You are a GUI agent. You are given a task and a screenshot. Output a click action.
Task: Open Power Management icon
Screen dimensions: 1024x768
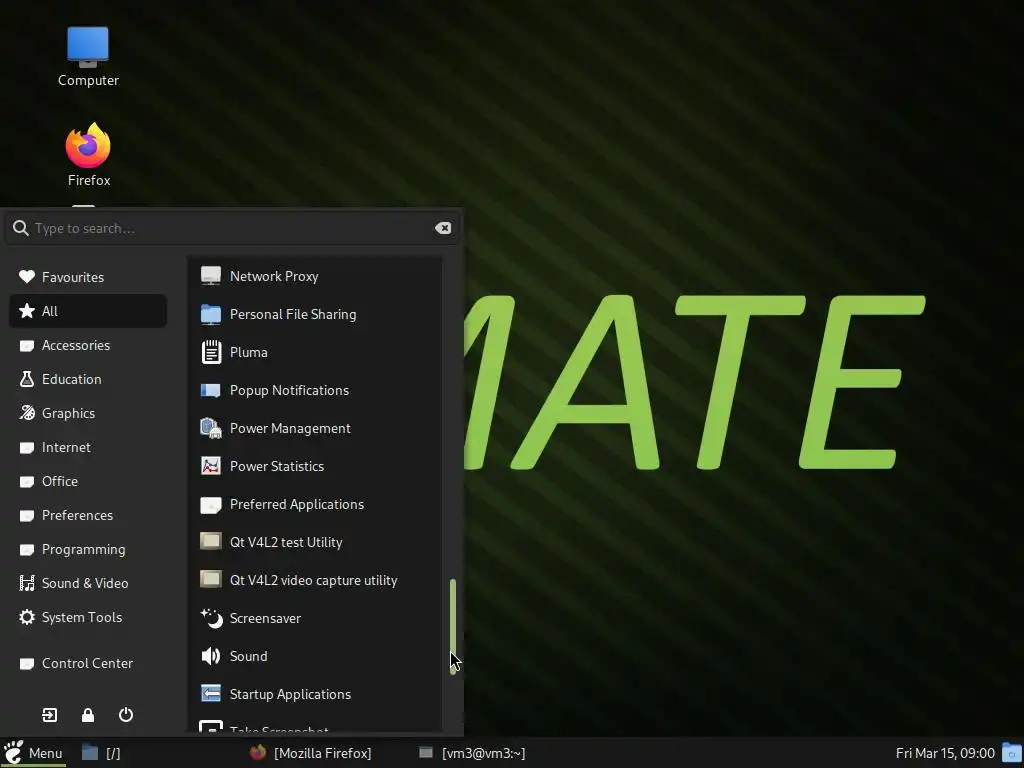point(210,428)
